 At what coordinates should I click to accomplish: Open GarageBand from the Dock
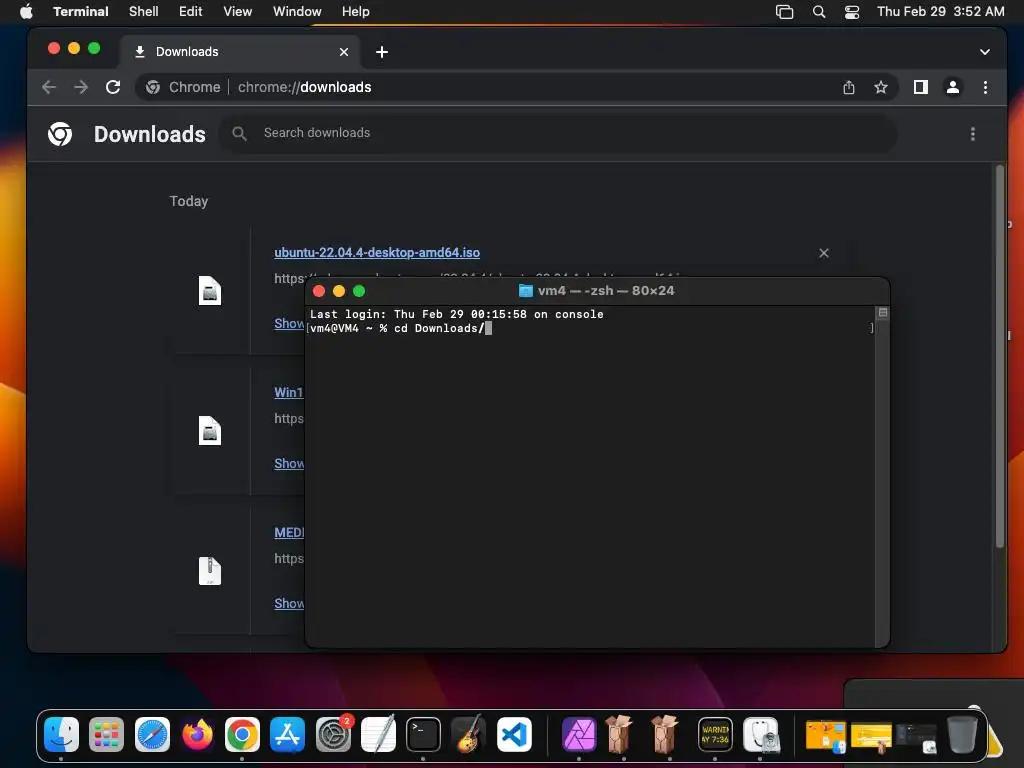click(468, 735)
